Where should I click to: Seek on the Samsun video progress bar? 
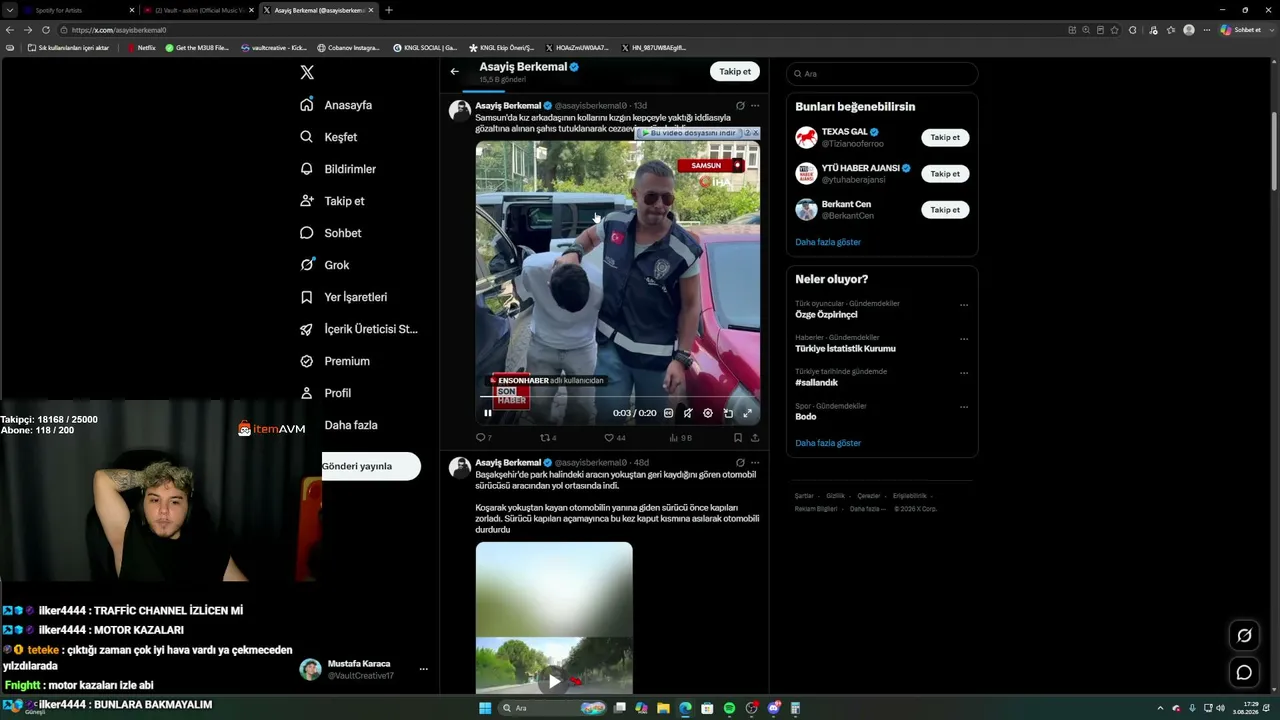point(618,397)
